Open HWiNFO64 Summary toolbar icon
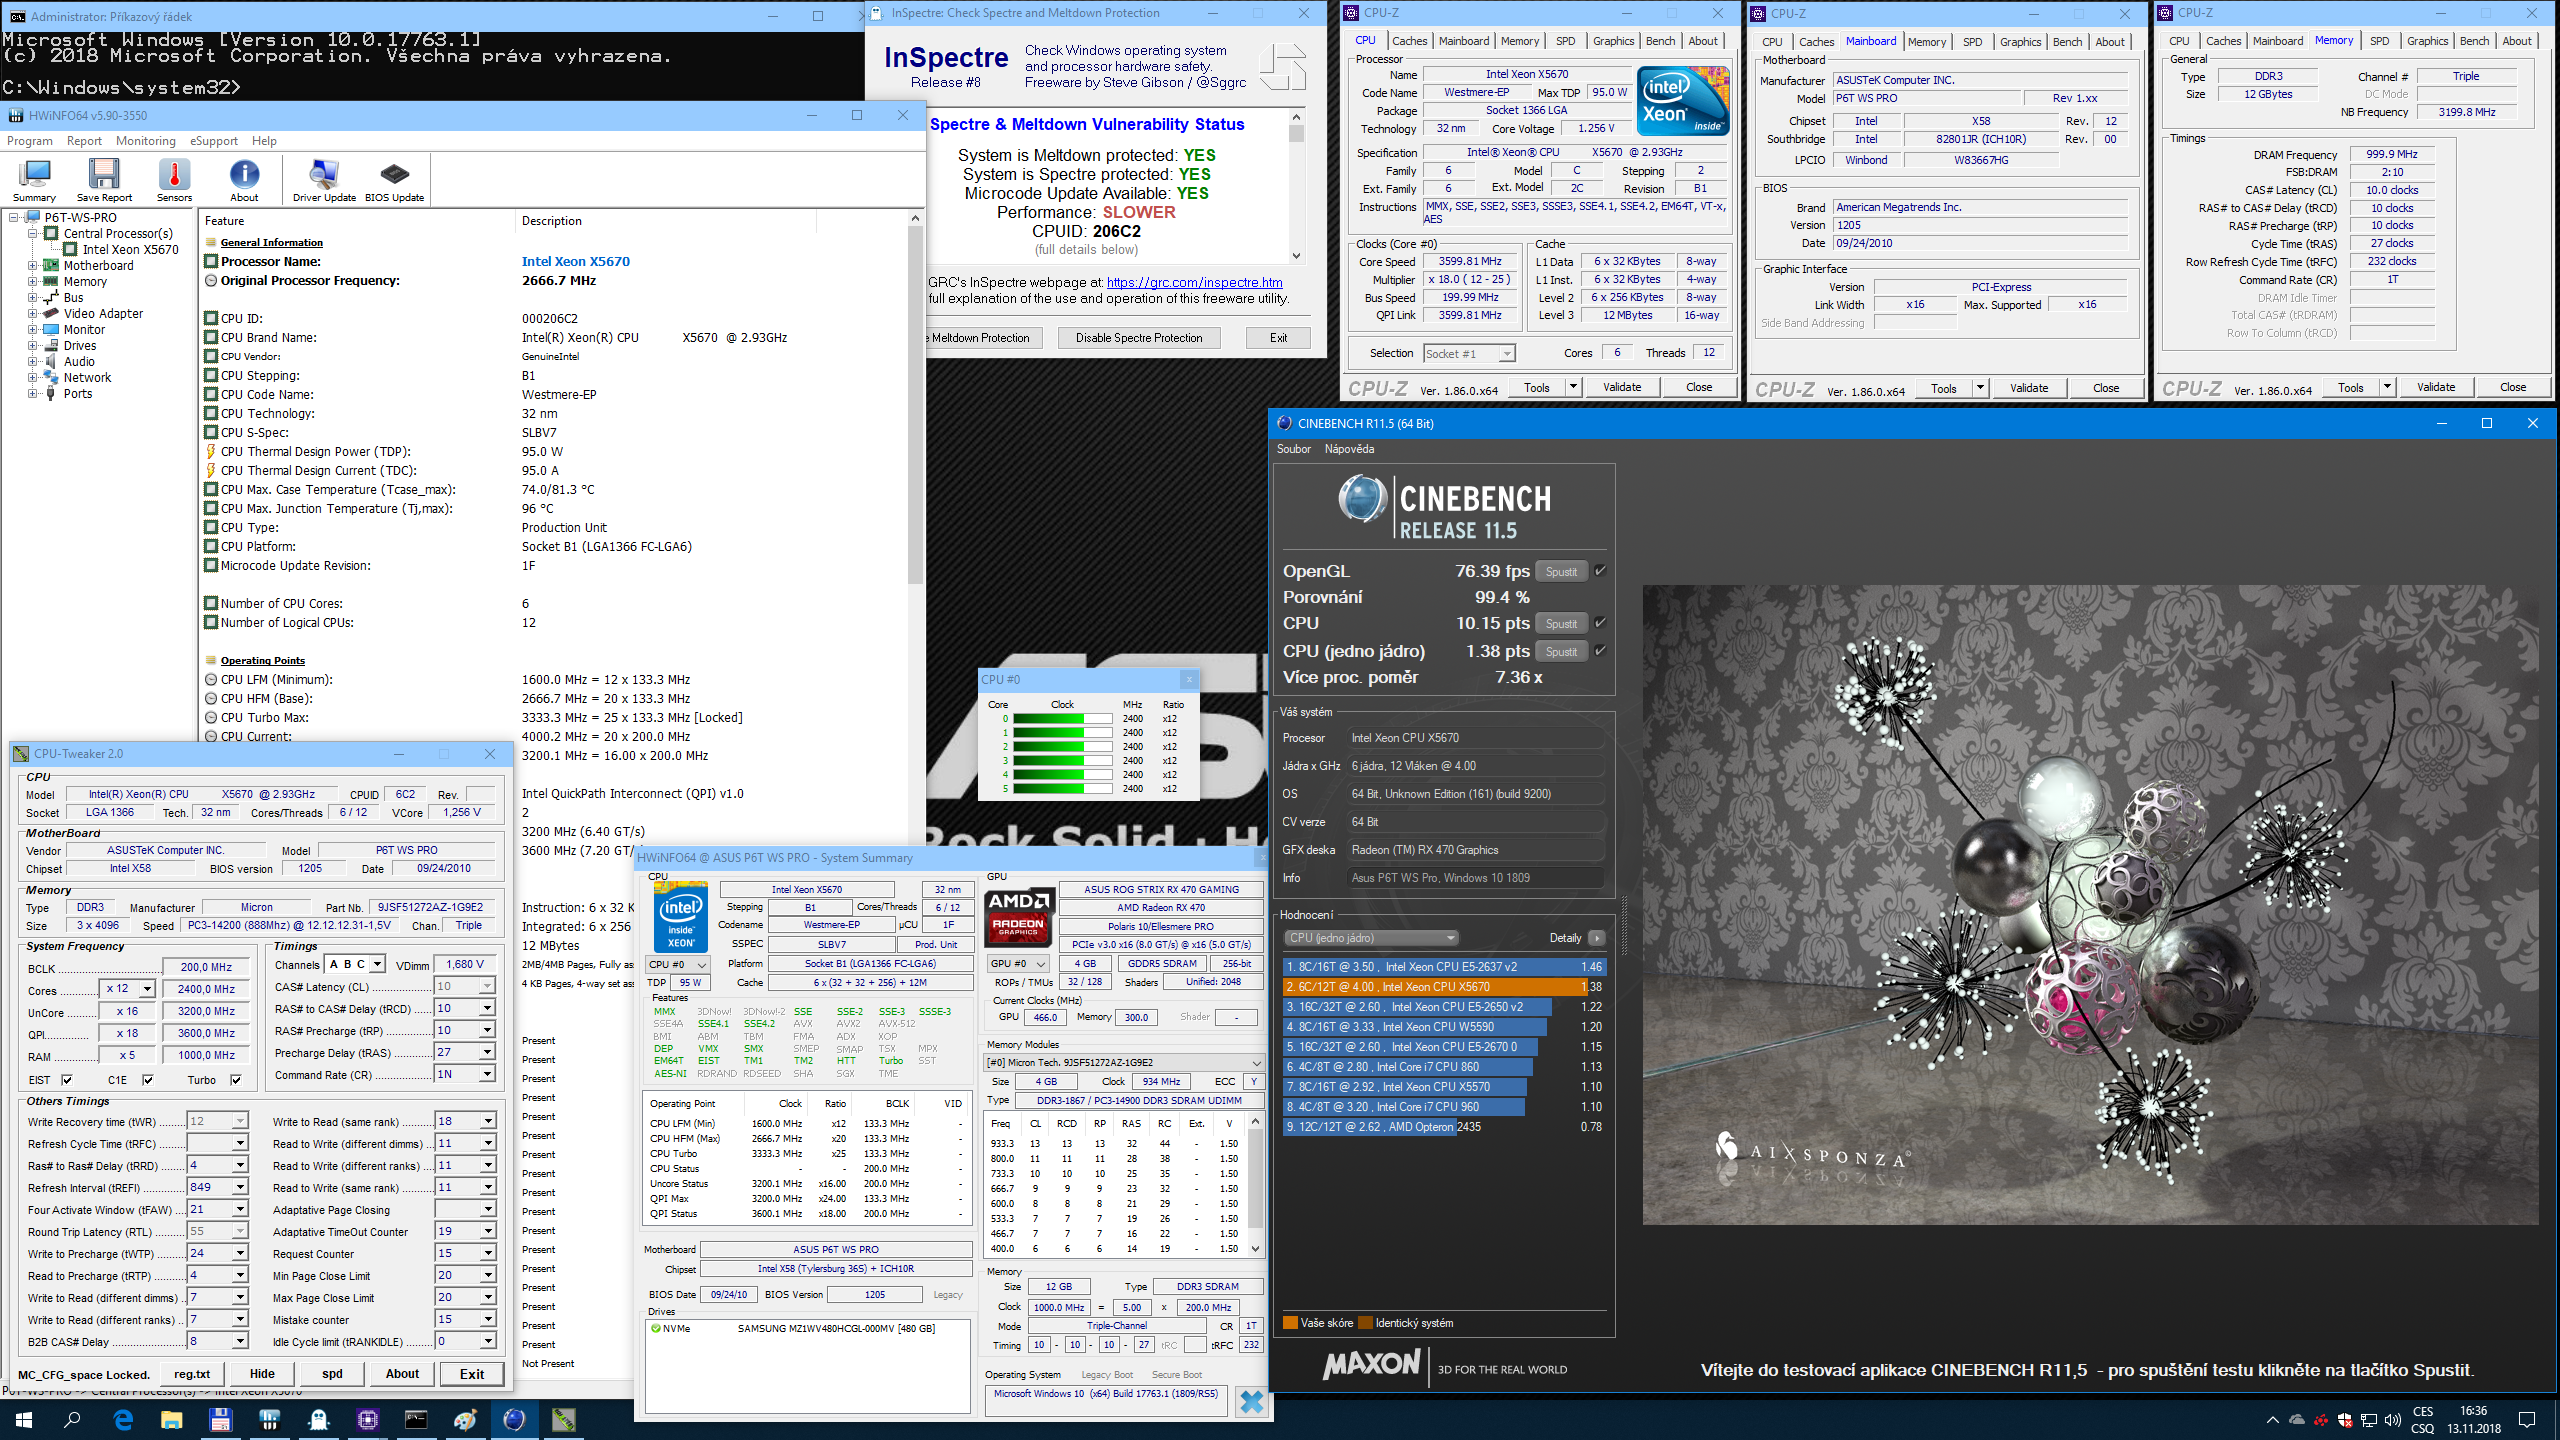This screenshot has height=1440, width=2560. pos(34,180)
